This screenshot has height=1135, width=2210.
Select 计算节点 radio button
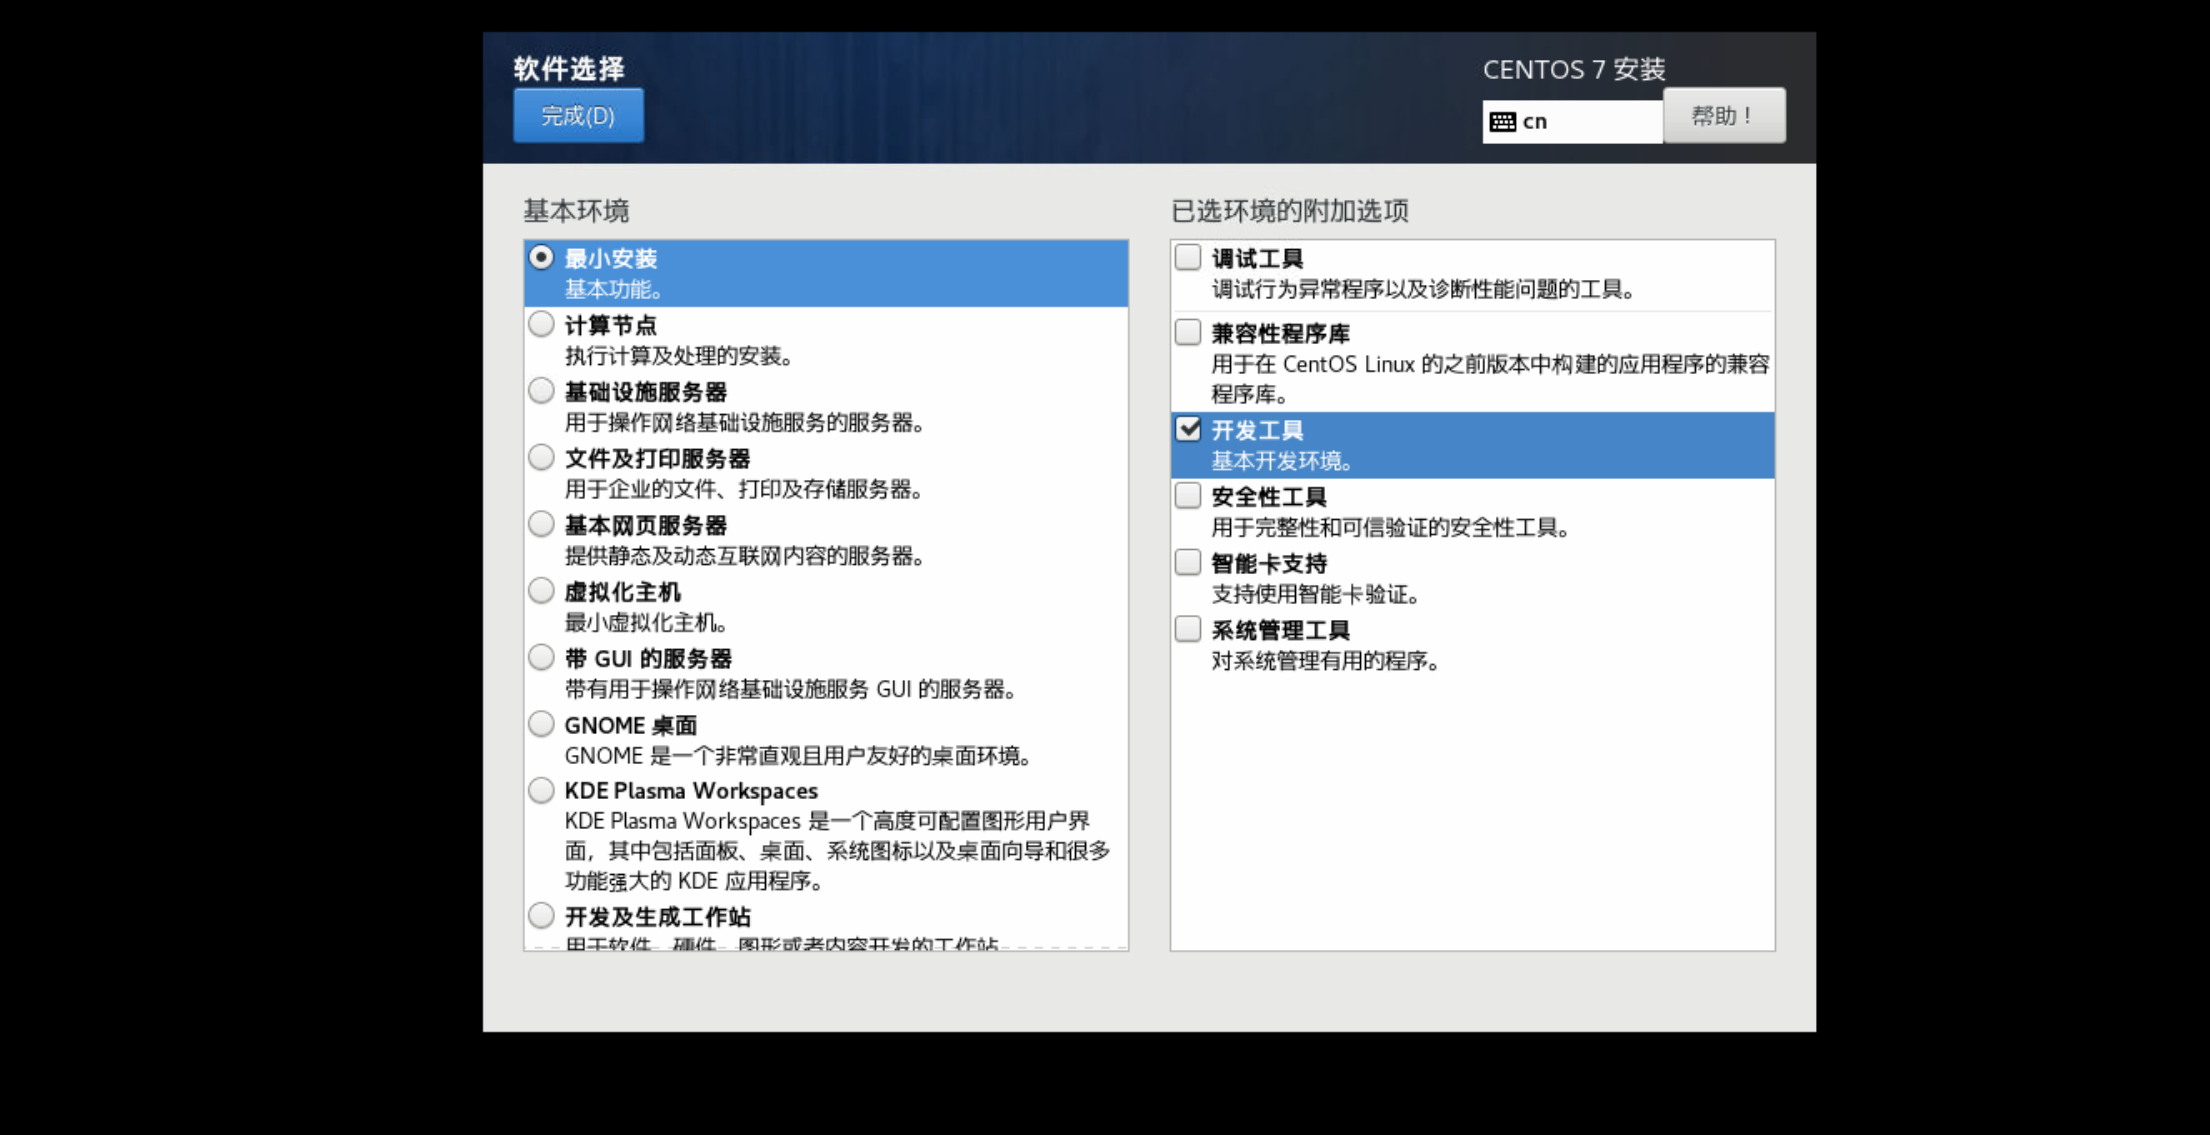541,324
